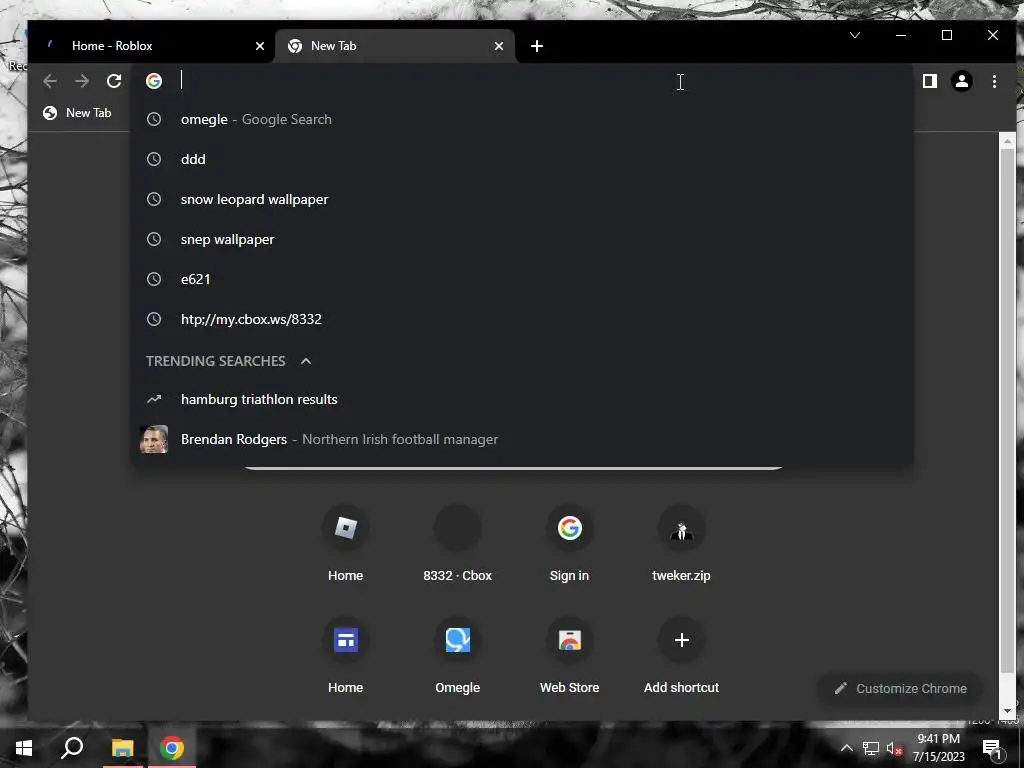Choose the snow leopard wallpaper suggestion
Viewport: 1024px width, 768px height.
tap(522, 199)
